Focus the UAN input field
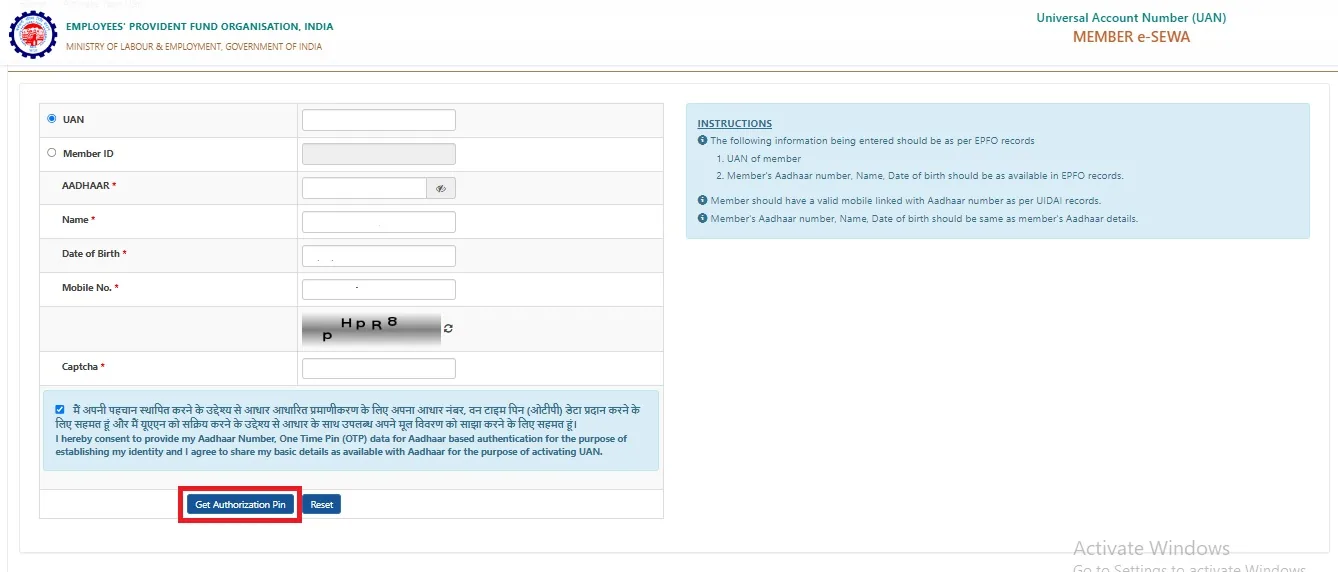 click(x=379, y=120)
